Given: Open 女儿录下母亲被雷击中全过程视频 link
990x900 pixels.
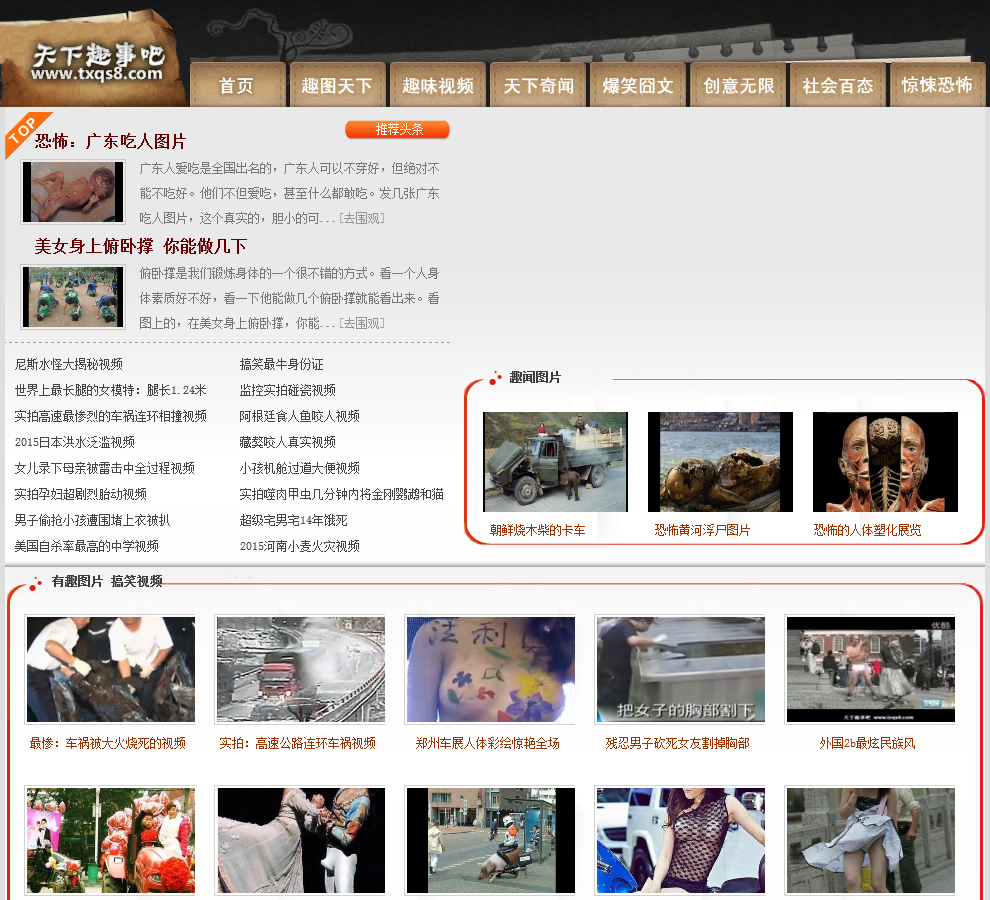Looking at the screenshot, I should 105,468.
